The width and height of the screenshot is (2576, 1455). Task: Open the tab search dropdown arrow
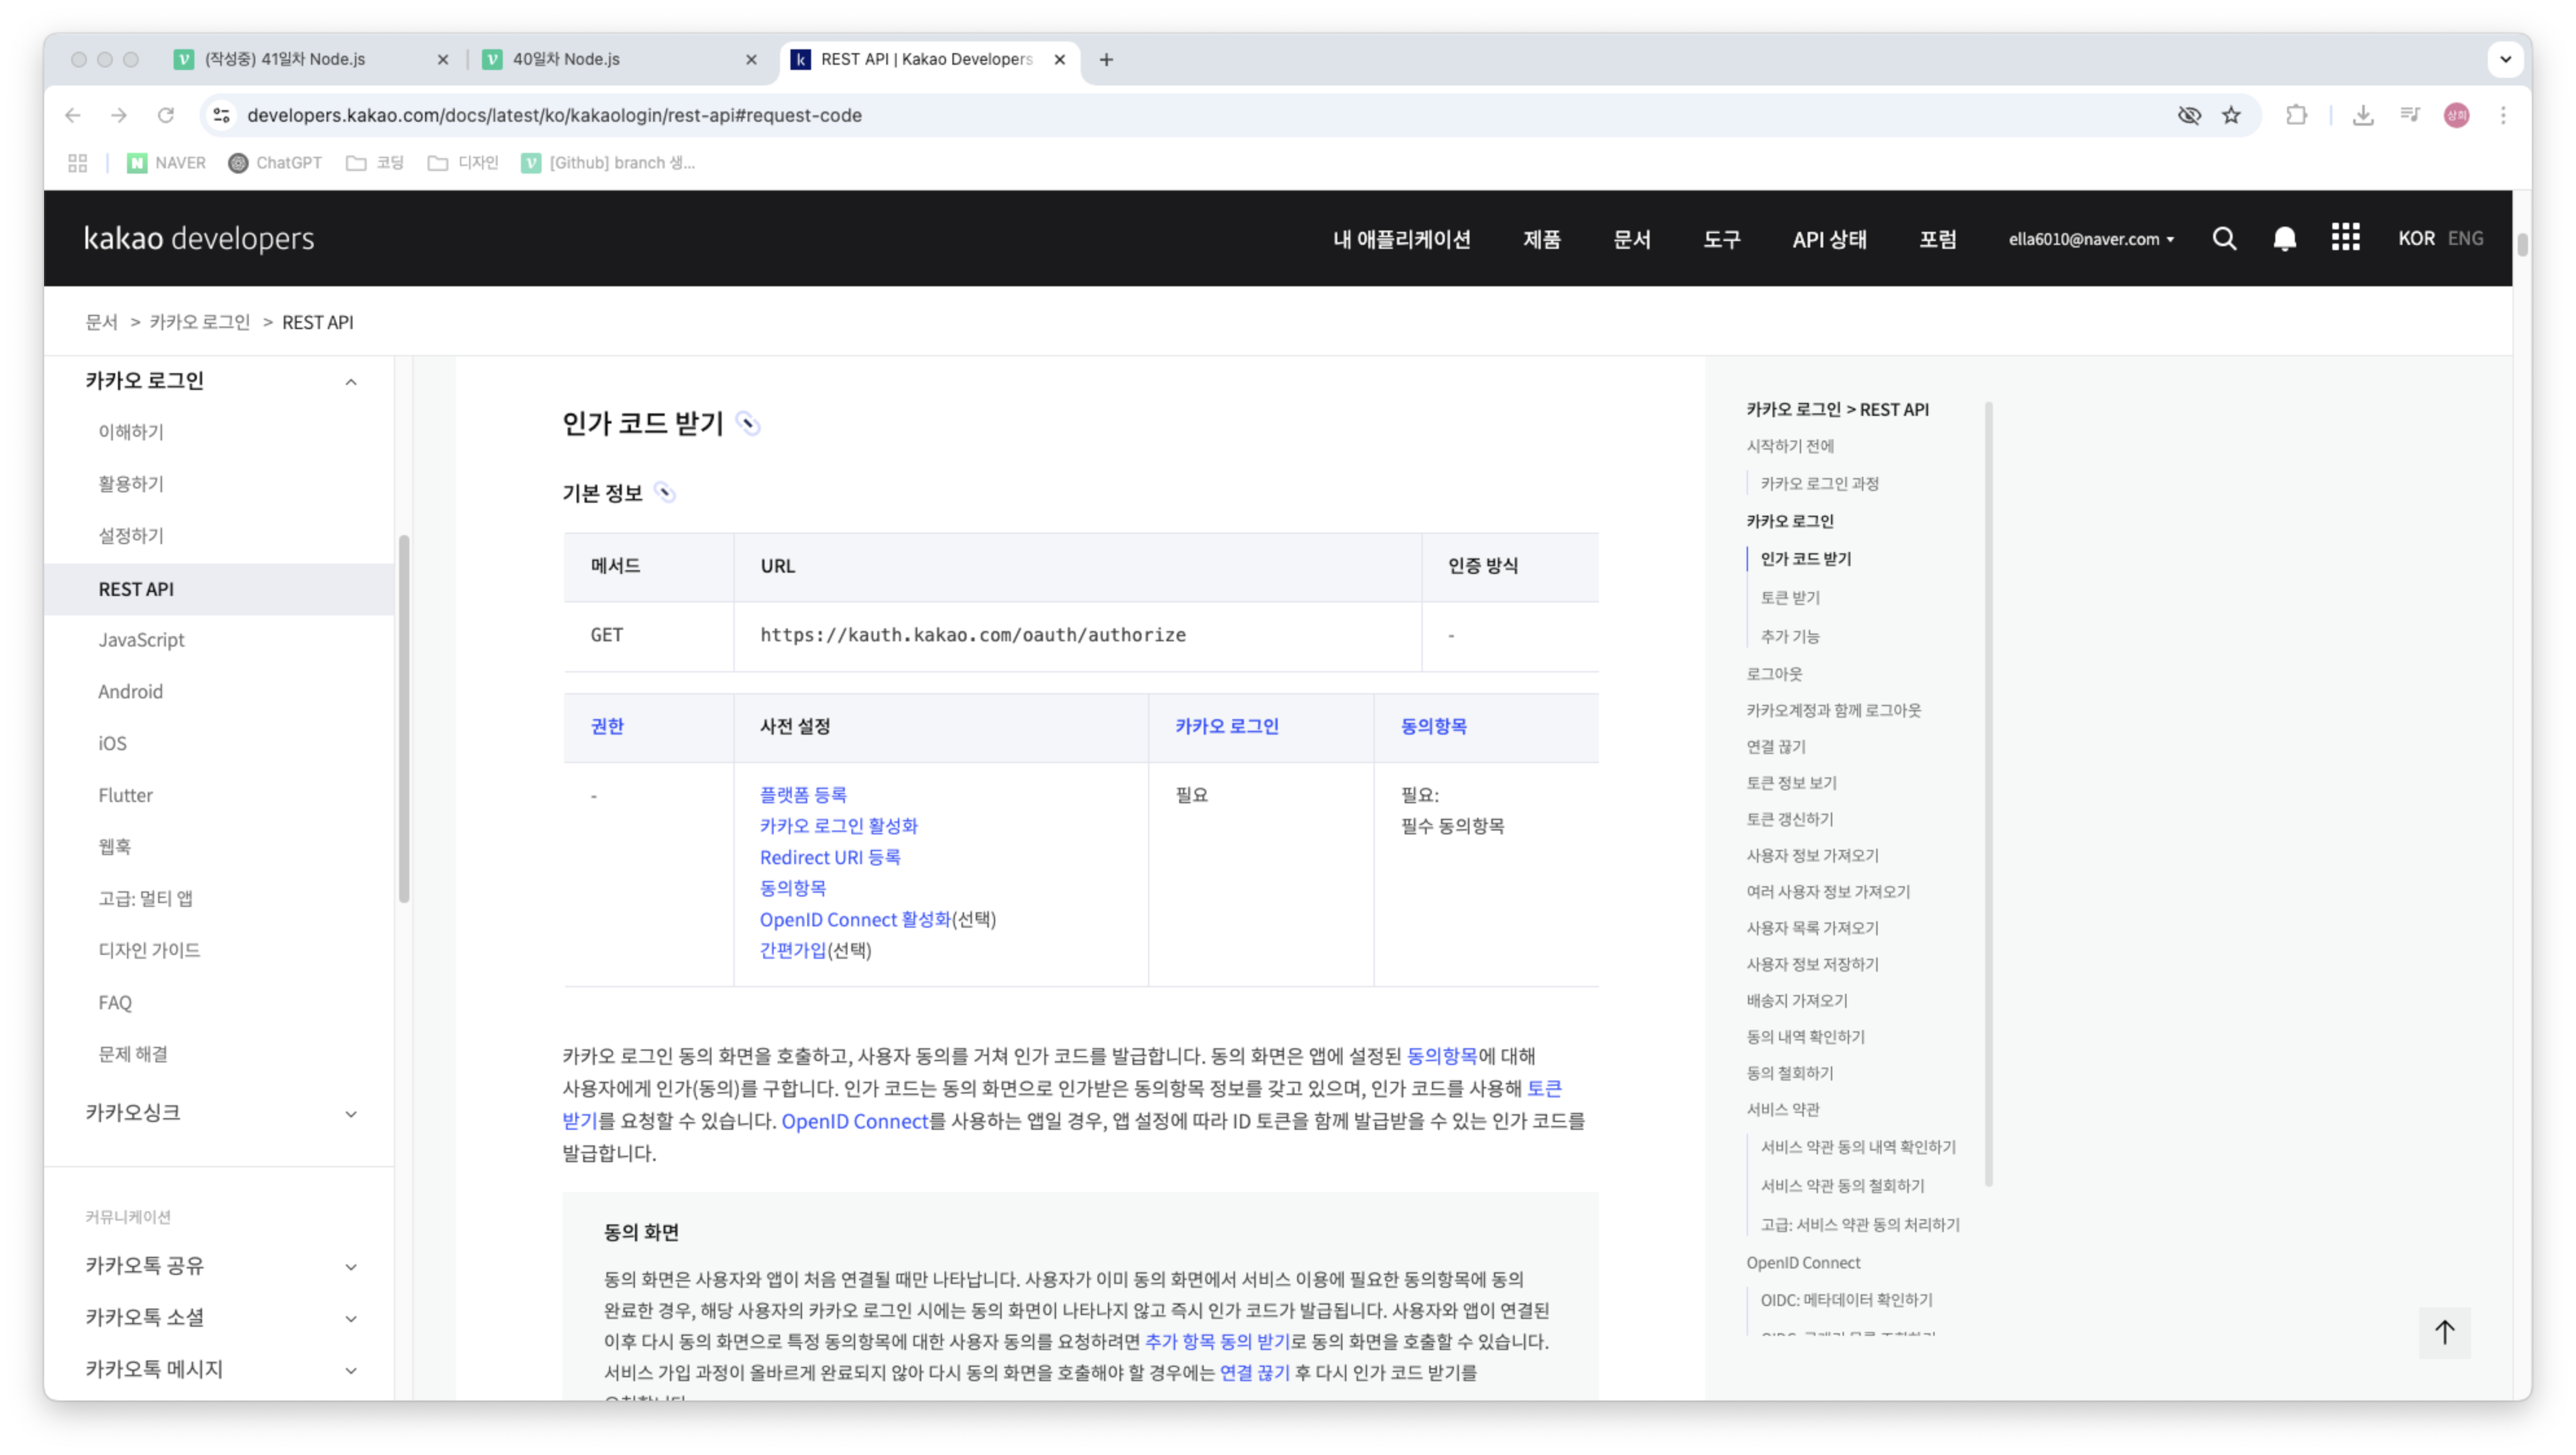2505,59
